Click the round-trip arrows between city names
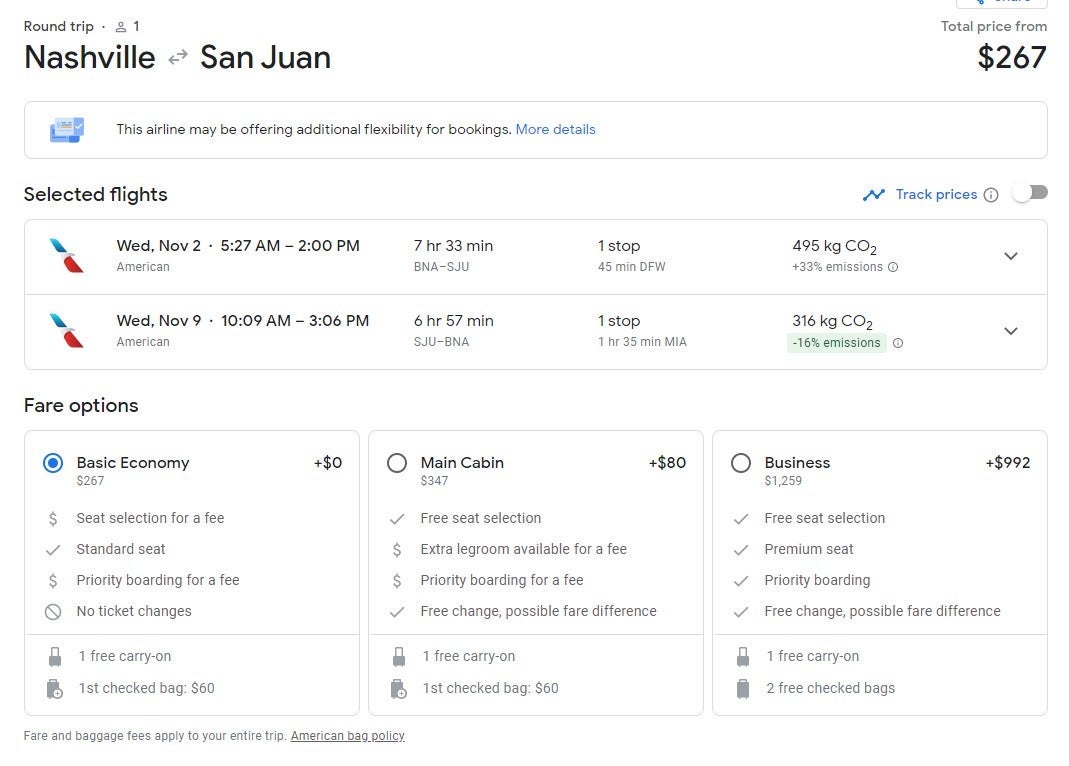Viewport: 1069px width, 766px height. click(178, 58)
